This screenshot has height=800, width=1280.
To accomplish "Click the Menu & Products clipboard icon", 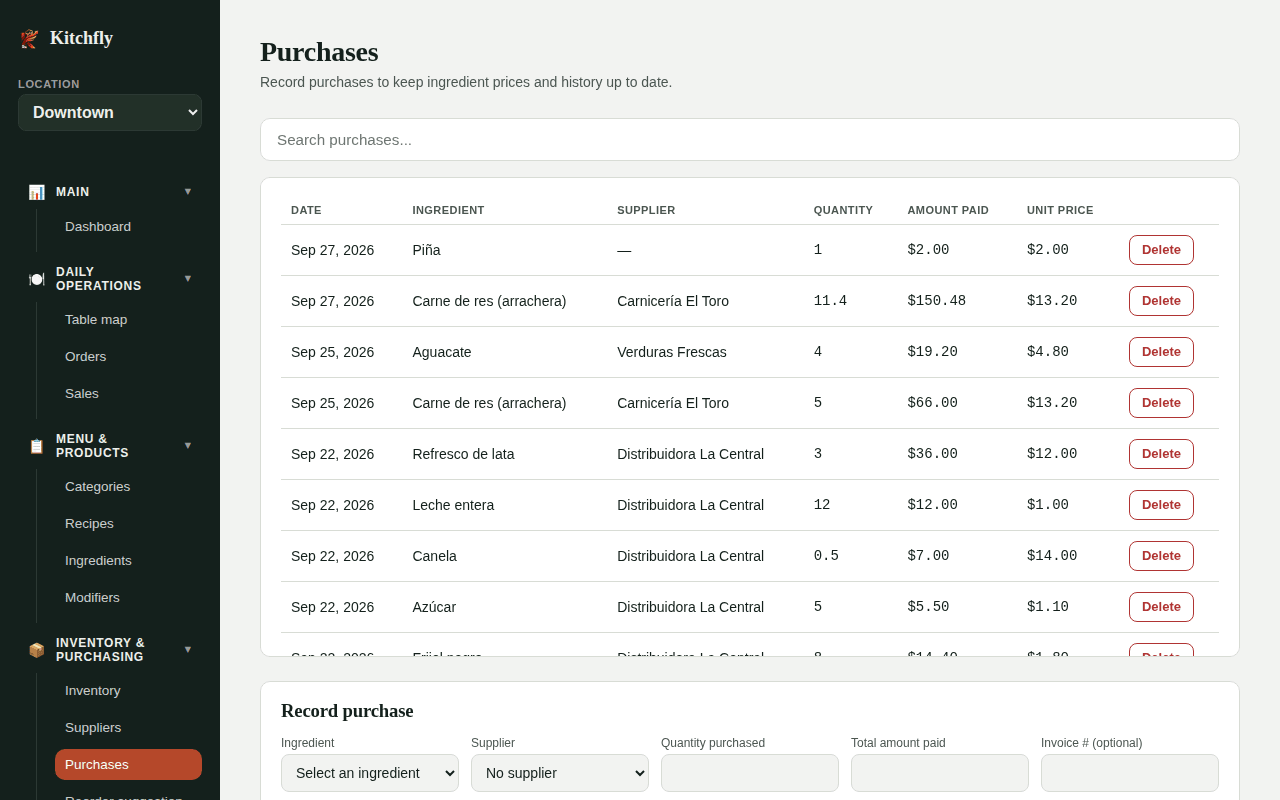I will click(36, 446).
